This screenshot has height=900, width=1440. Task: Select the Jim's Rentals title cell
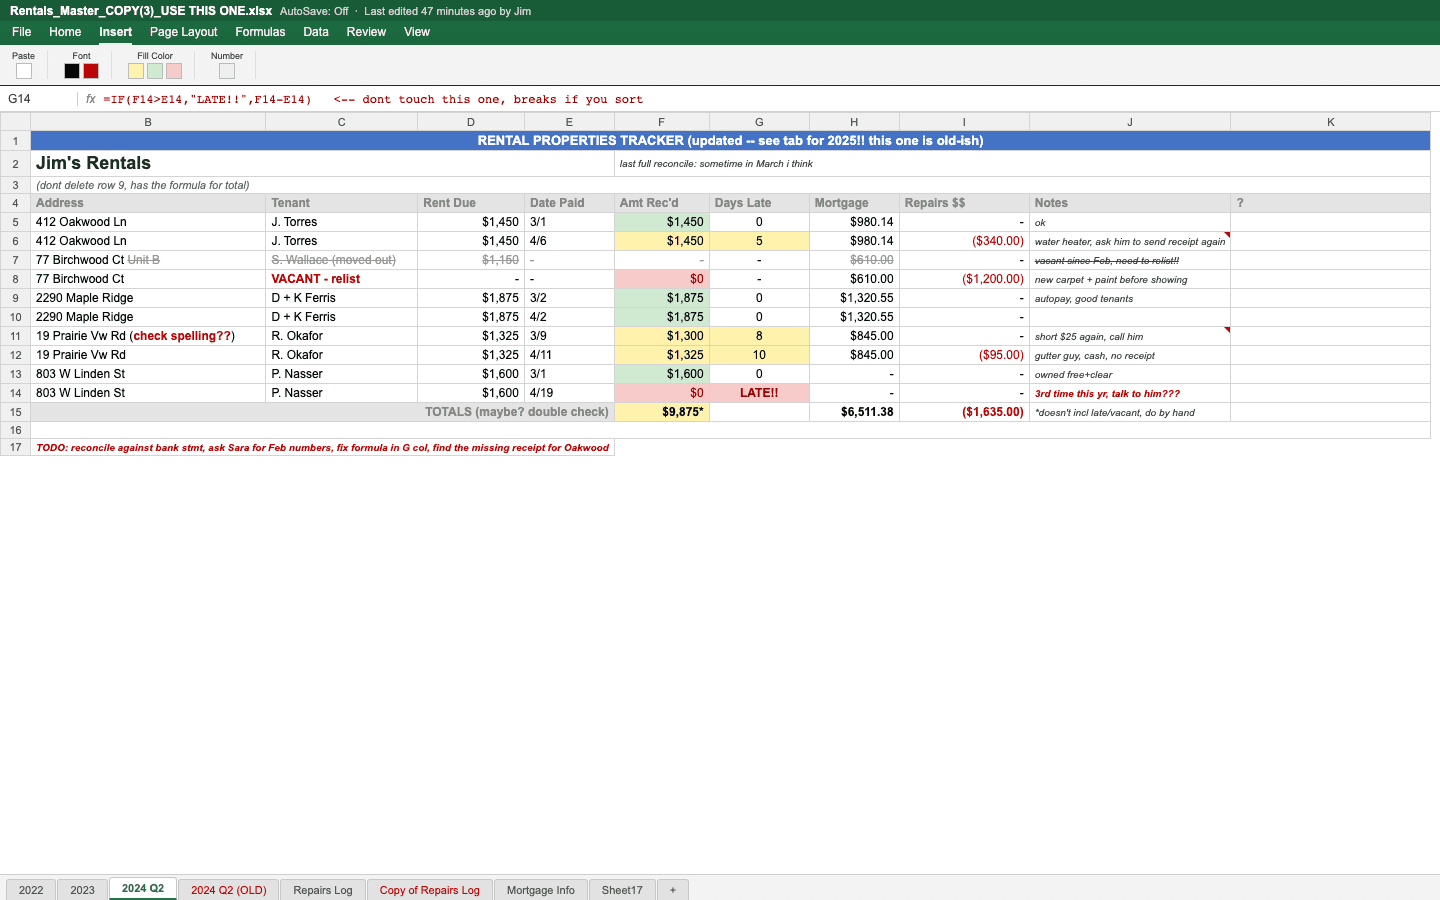pos(323,164)
